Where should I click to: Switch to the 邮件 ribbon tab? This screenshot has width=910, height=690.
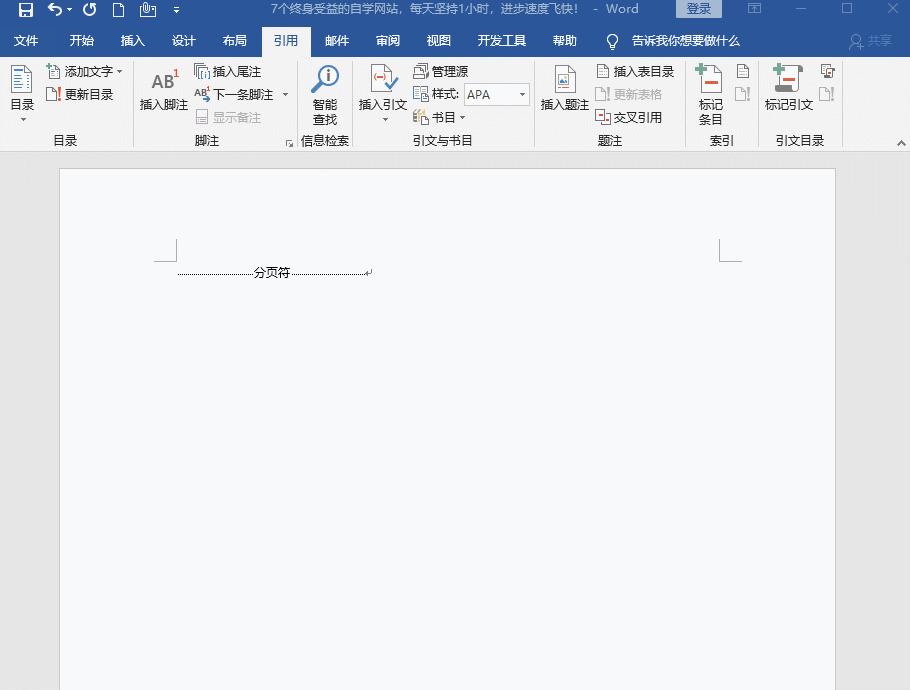pos(337,41)
